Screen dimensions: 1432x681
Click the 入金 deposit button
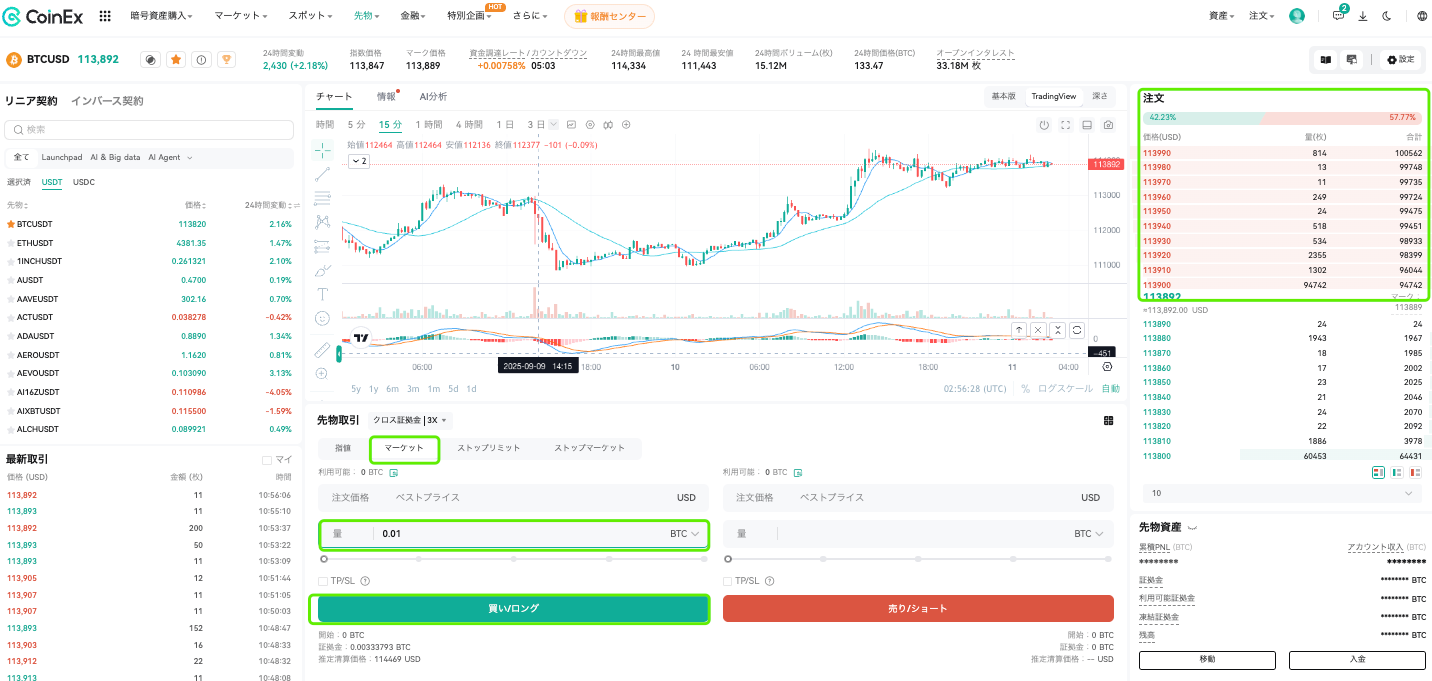[x=1357, y=660]
